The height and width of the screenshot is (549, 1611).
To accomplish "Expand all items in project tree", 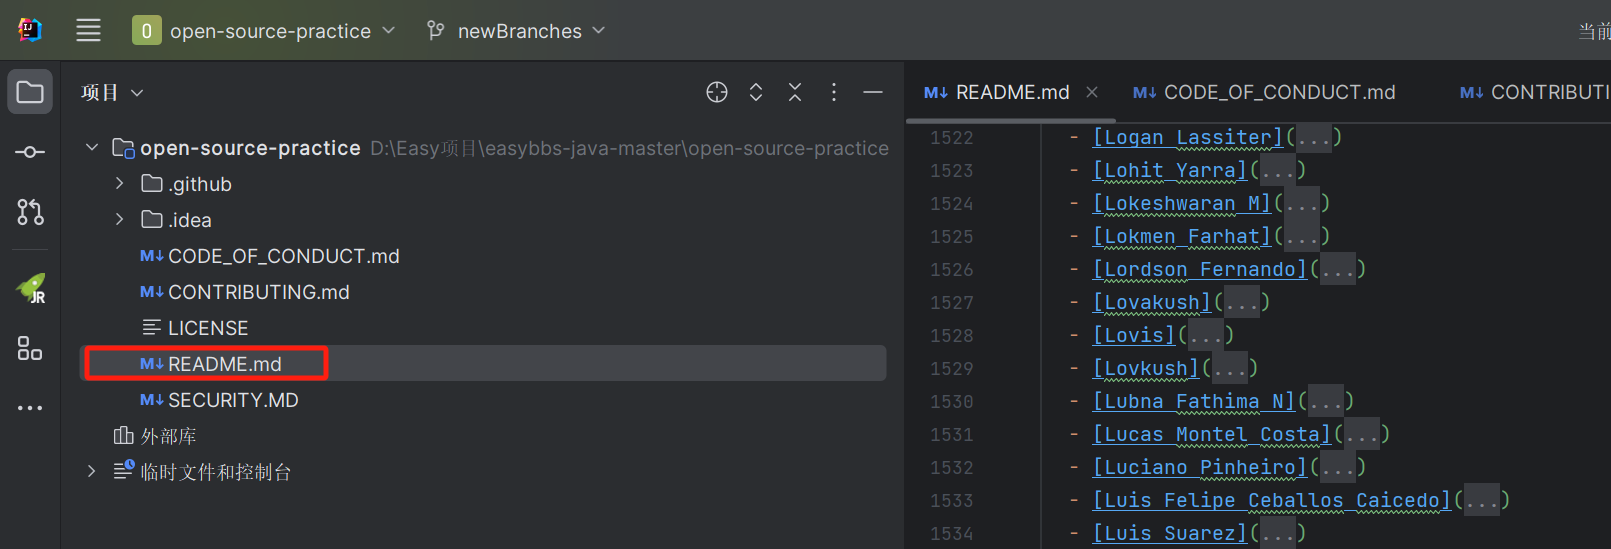I will (756, 93).
